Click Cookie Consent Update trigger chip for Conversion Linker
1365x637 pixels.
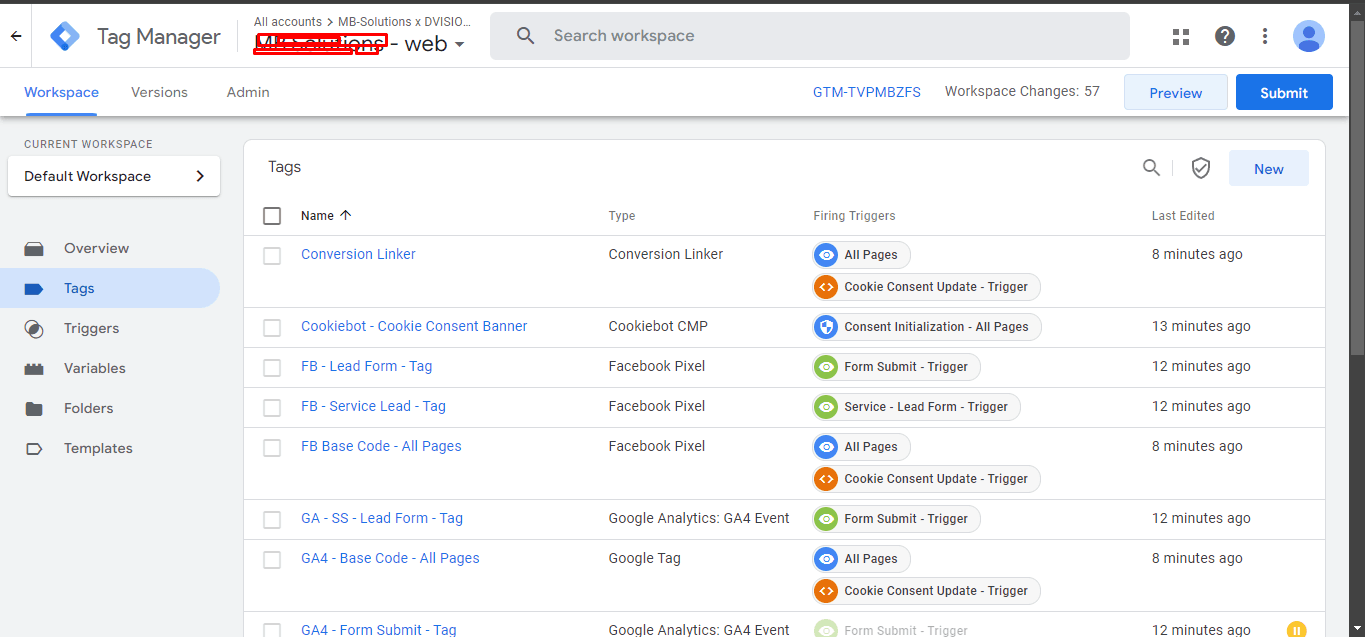(927, 287)
